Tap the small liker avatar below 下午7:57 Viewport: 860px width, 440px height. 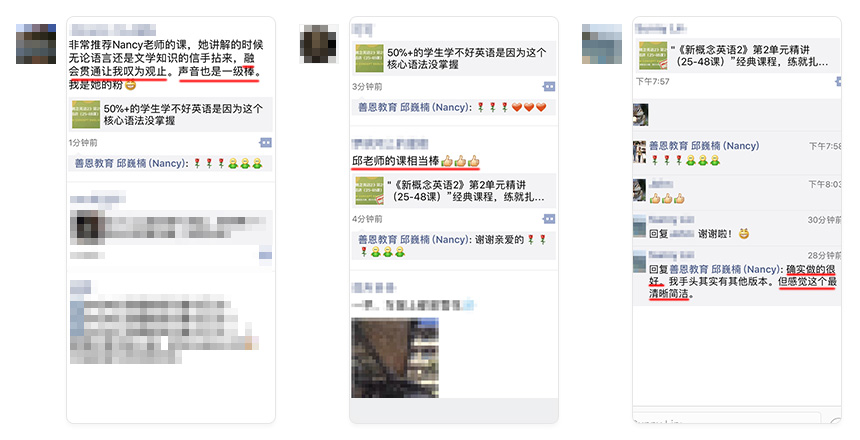point(641,115)
